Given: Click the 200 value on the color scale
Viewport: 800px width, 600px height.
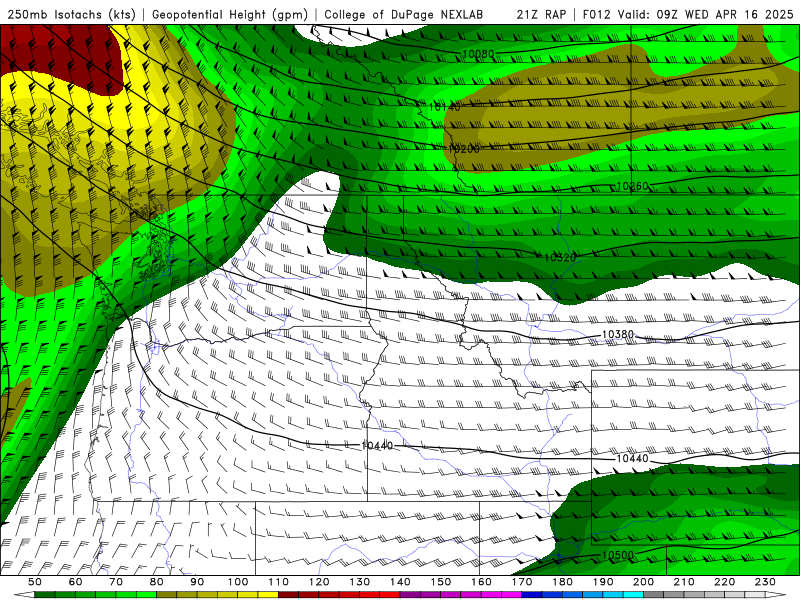Looking at the screenshot, I should pyautogui.click(x=644, y=582).
